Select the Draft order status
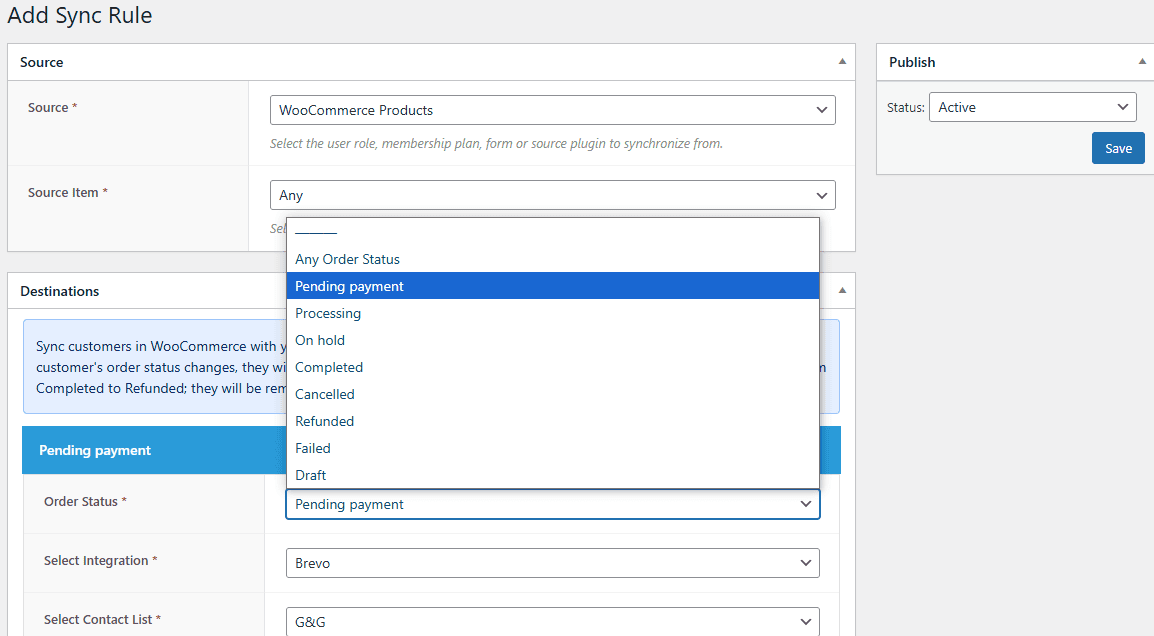 (x=552, y=475)
